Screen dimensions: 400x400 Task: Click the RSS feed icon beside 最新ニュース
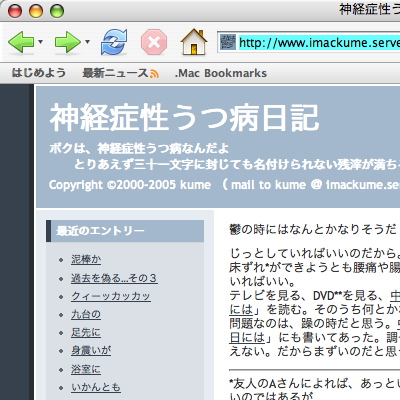tap(154, 73)
